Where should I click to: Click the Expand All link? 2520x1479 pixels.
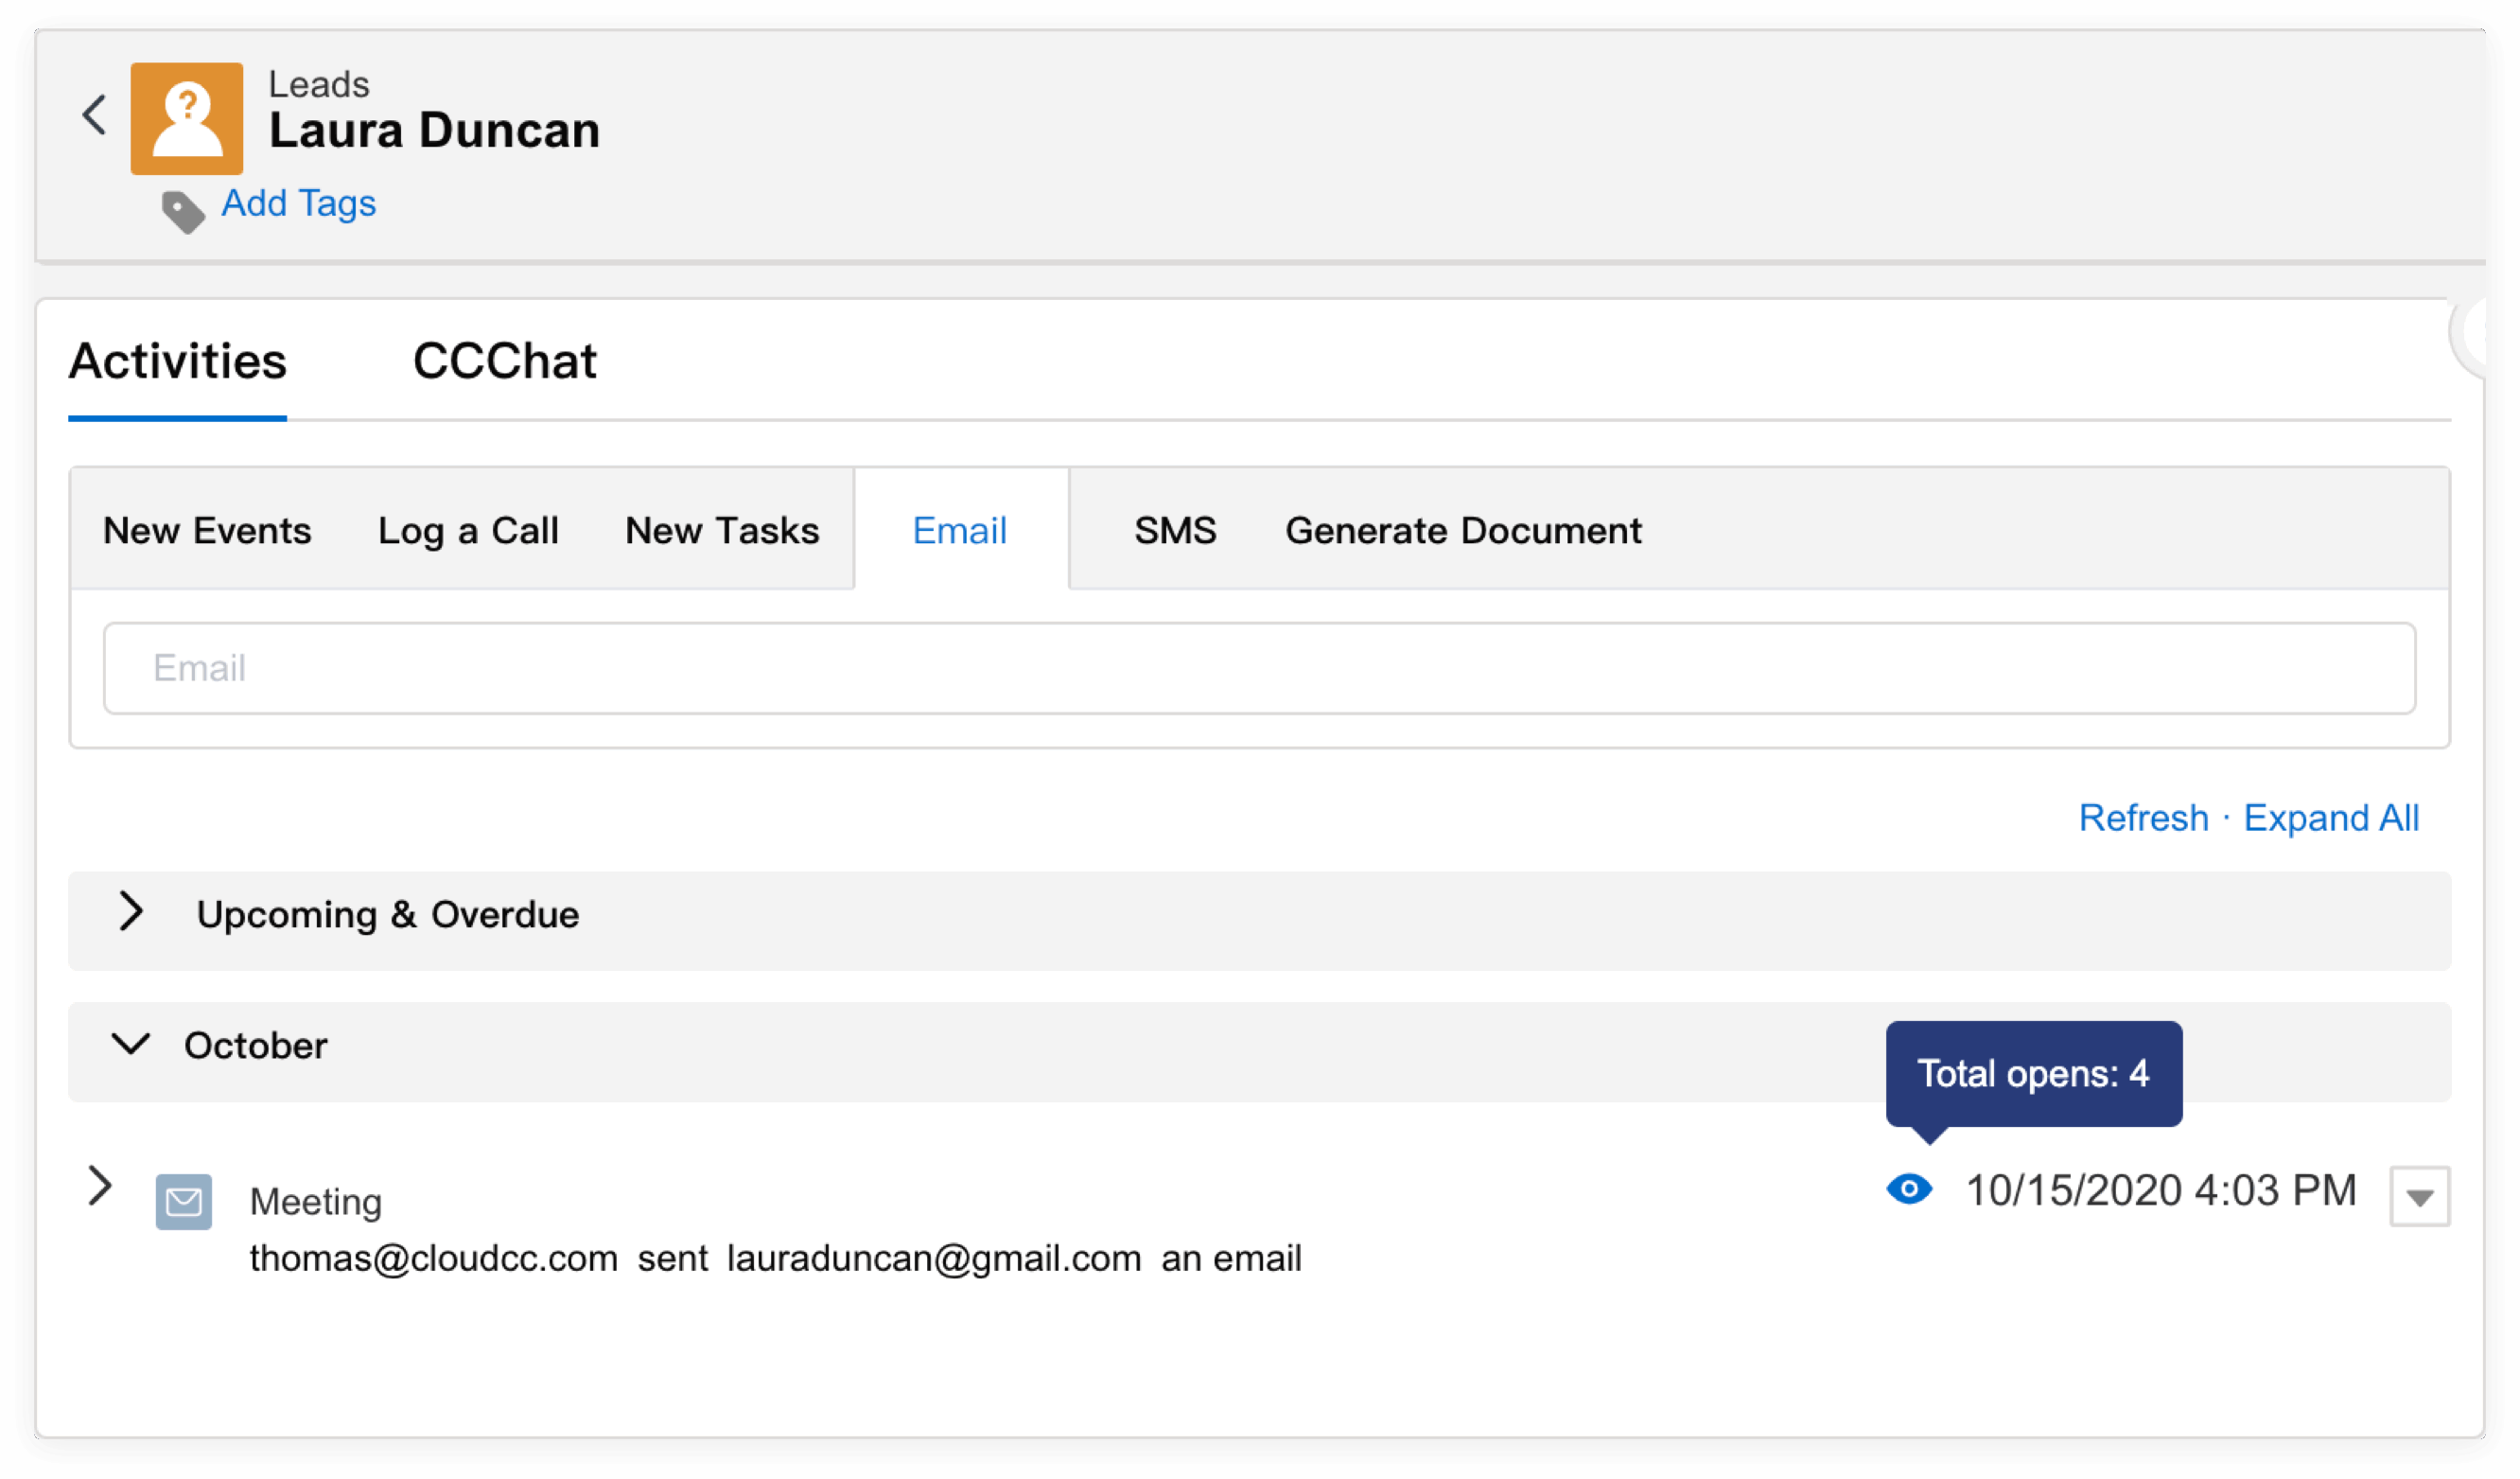(x=2330, y=818)
